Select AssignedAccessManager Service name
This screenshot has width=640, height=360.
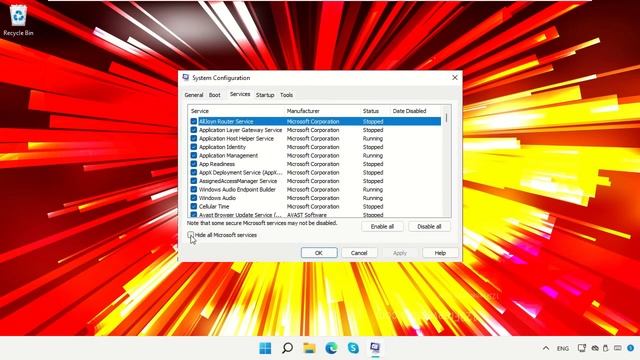pos(238,181)
